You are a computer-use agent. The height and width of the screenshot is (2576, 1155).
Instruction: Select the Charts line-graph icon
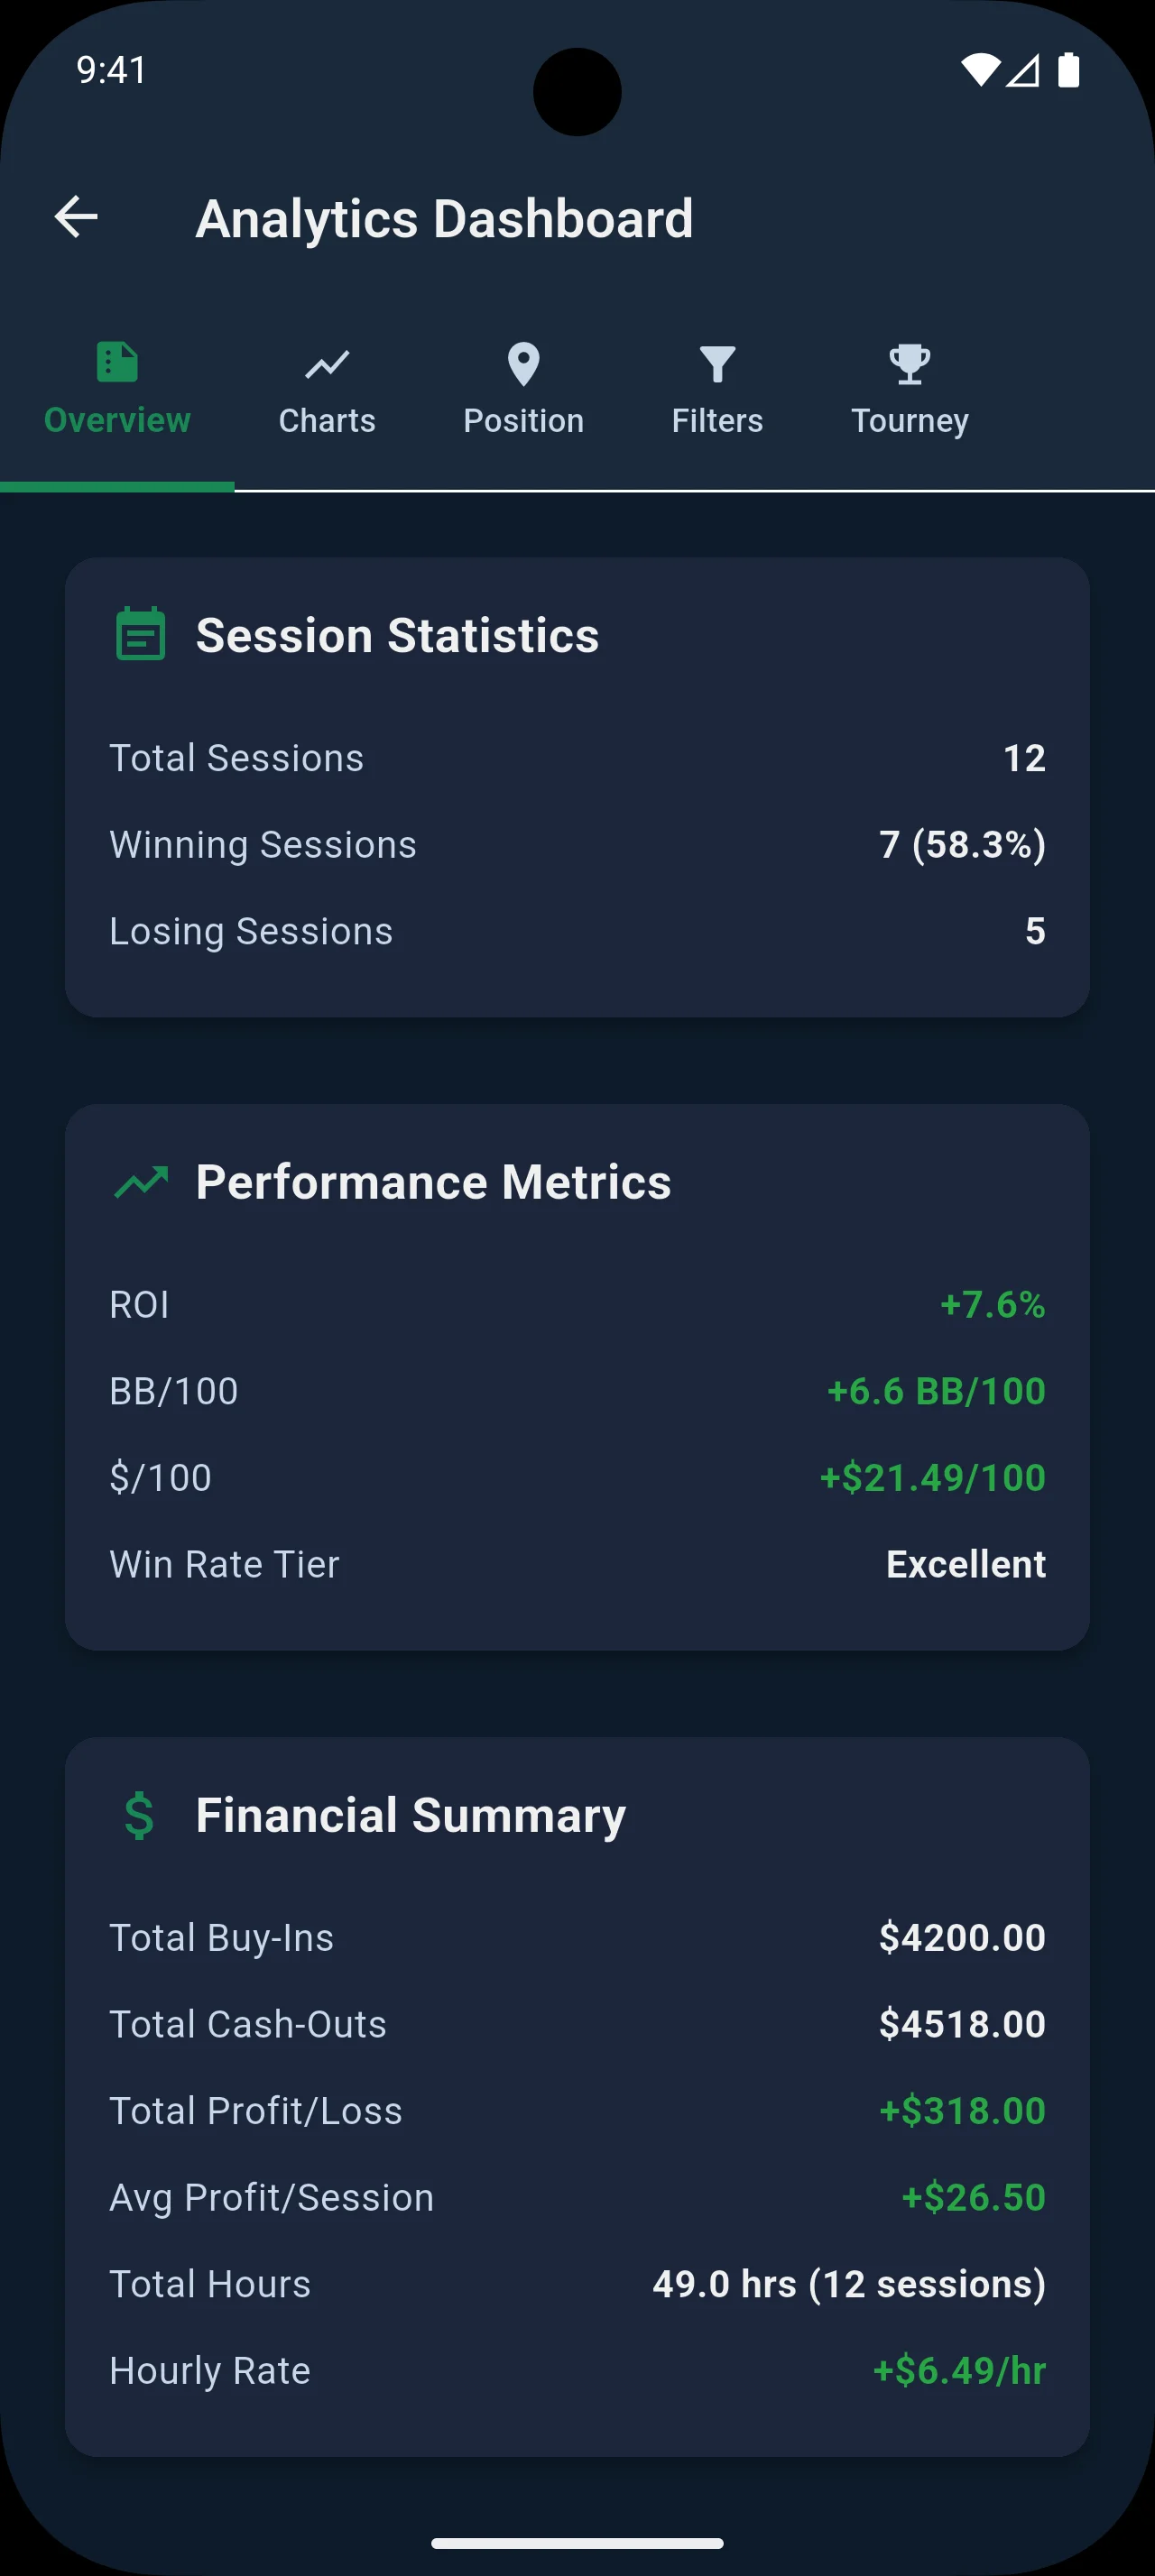pos(326,365)
